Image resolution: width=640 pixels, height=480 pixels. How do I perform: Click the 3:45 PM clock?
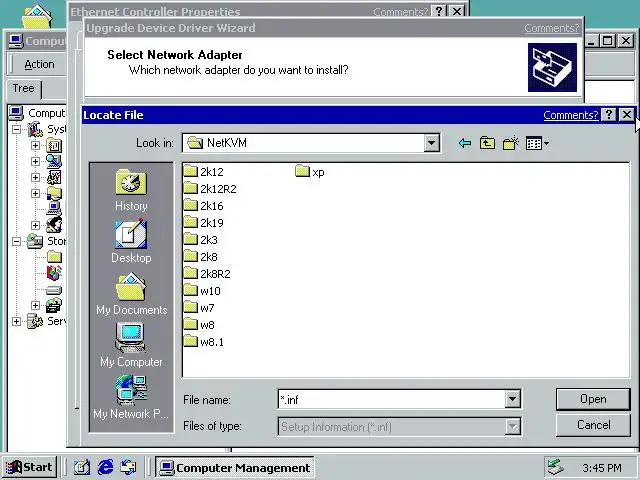coord(602,468)
